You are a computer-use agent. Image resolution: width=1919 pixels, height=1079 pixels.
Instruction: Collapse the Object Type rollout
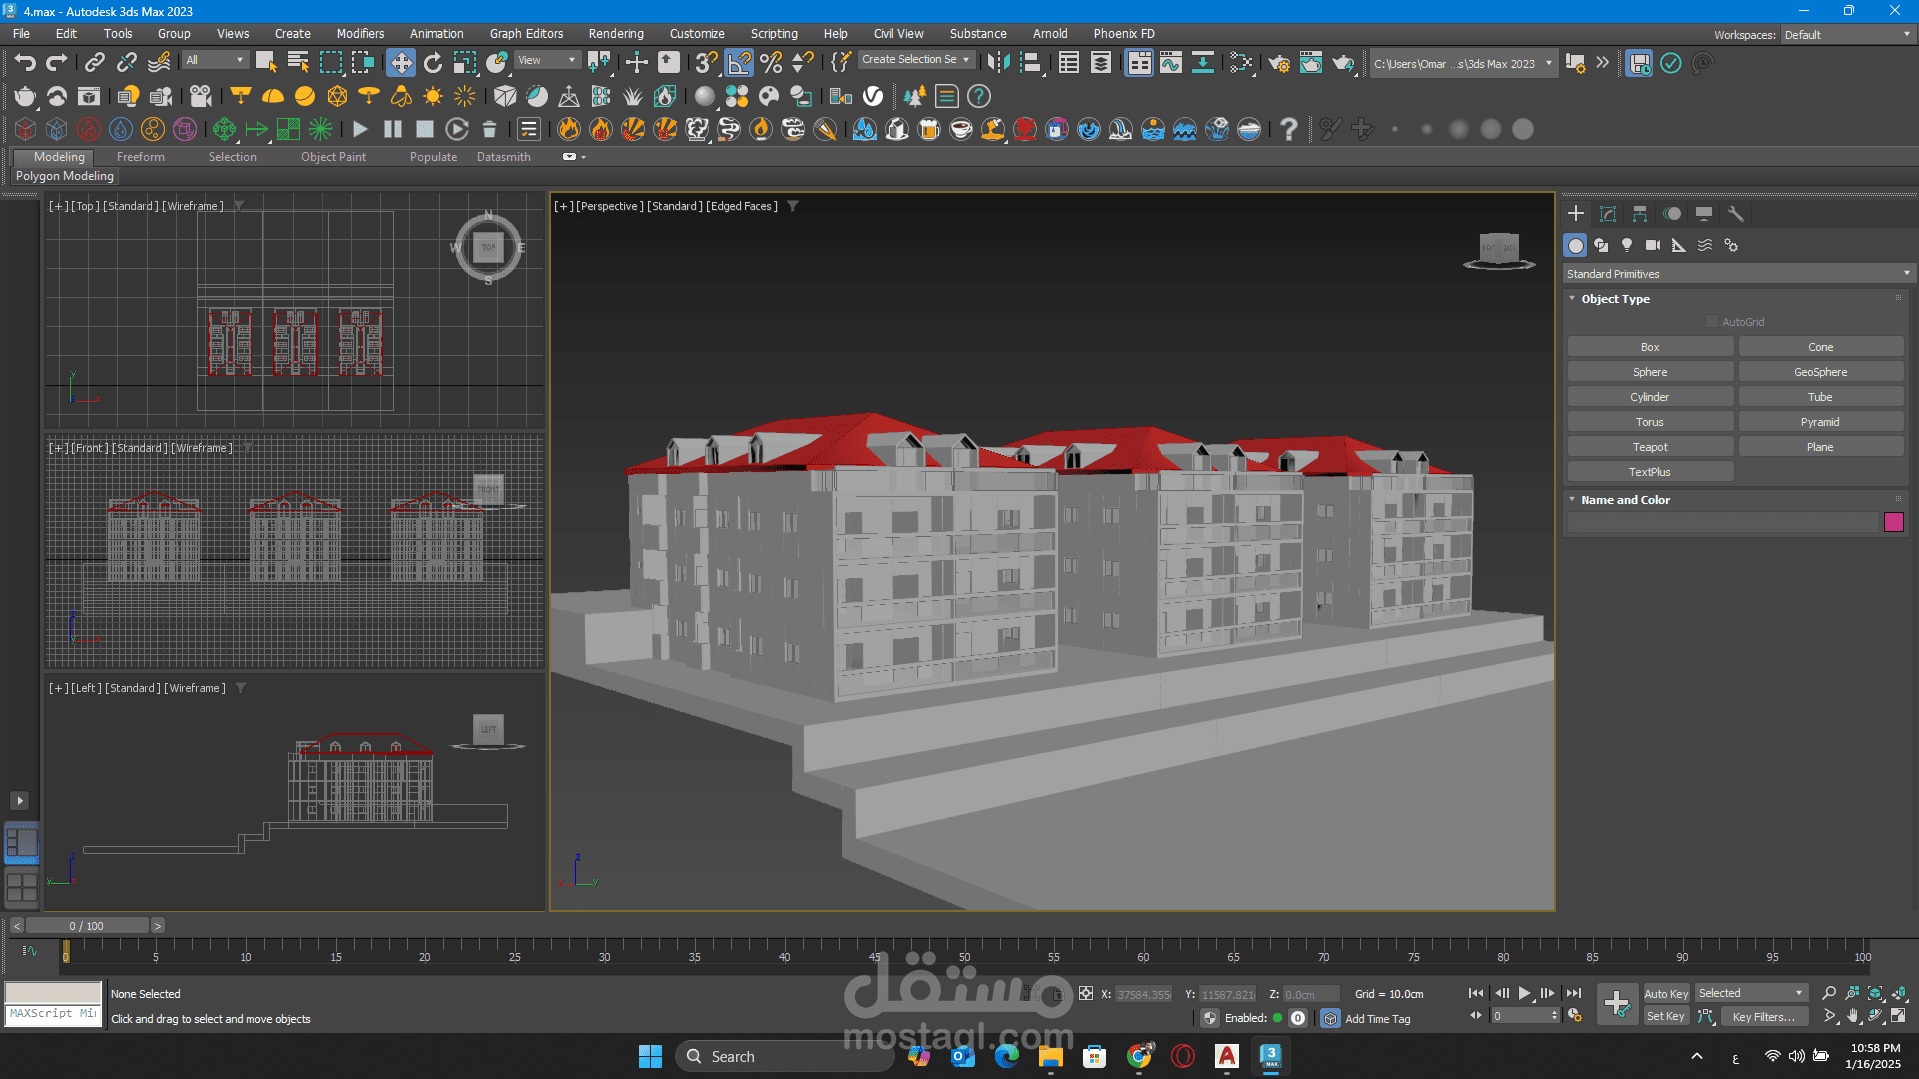point(1615,299)
